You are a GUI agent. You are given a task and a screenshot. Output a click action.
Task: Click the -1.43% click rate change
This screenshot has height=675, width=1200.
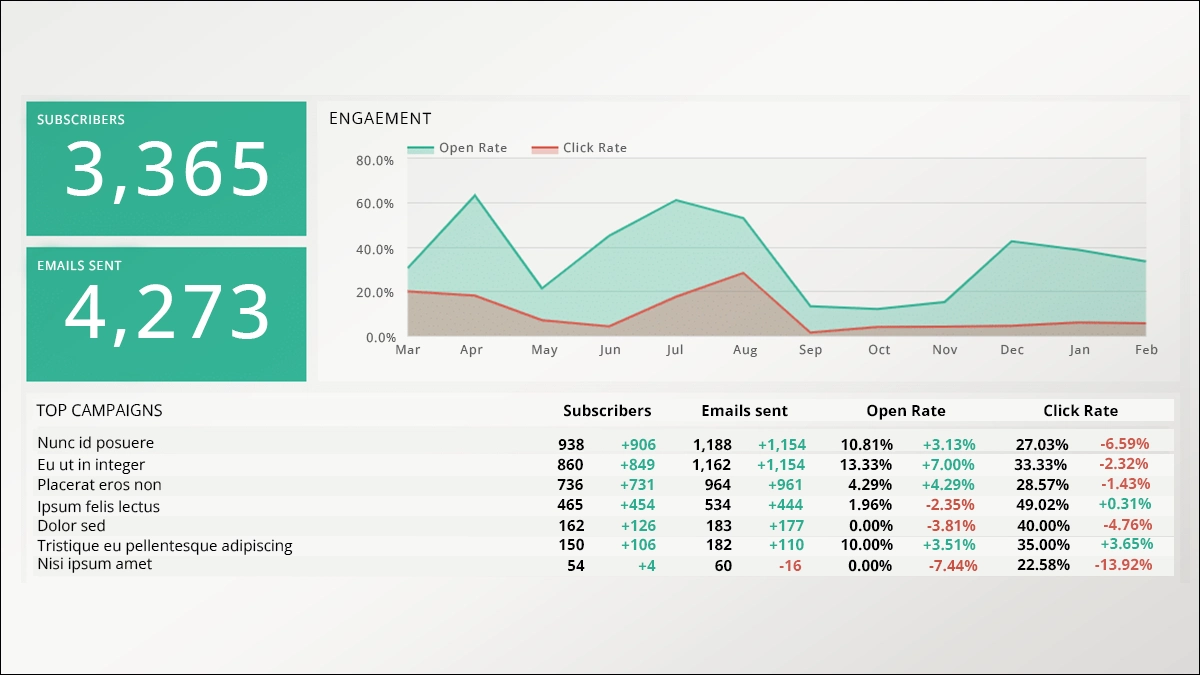tap(1125, 484)
